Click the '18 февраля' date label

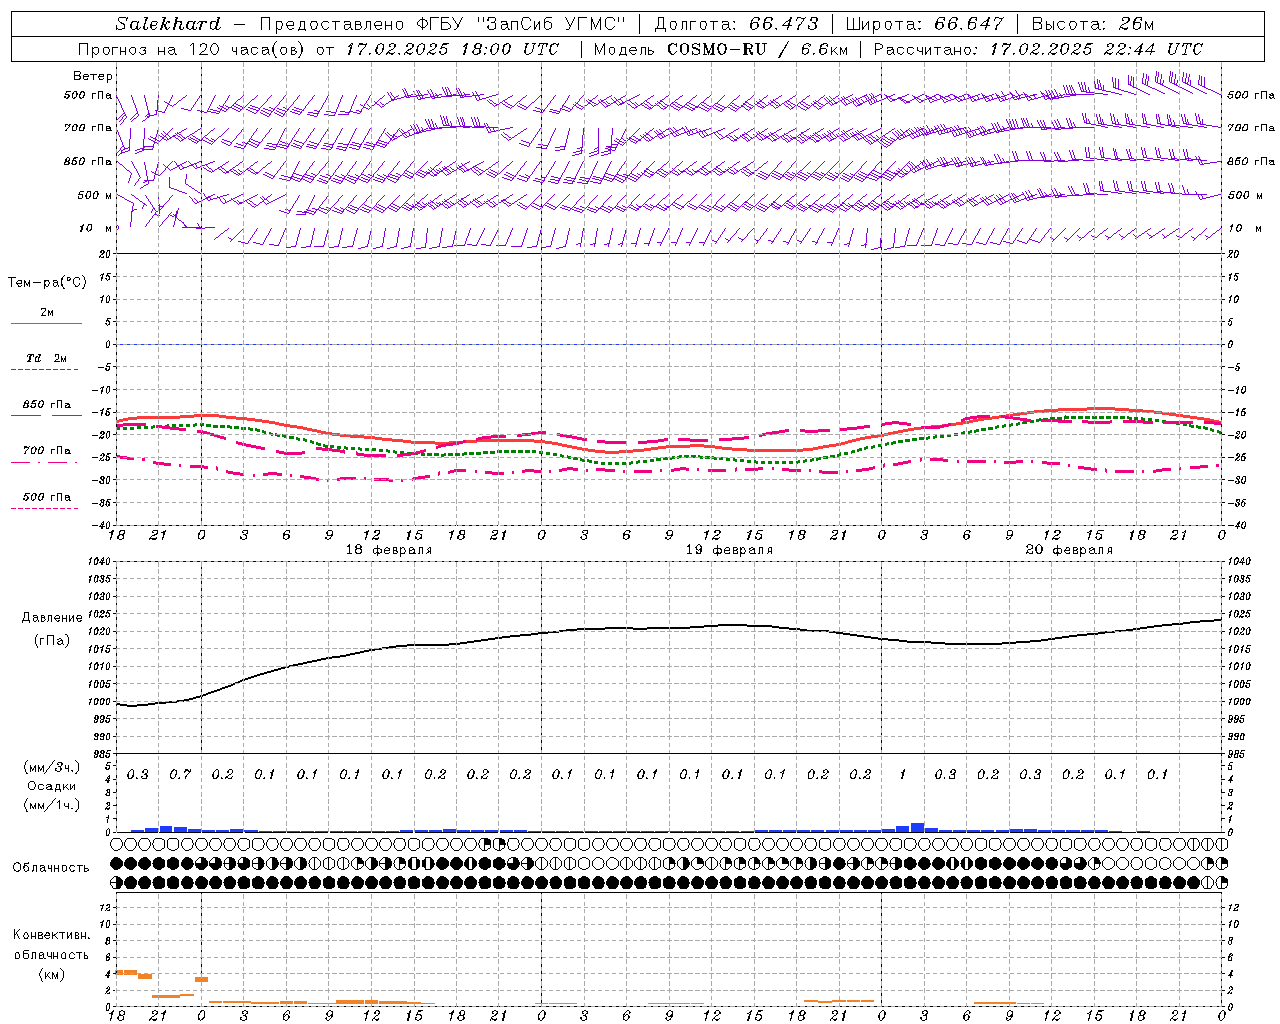[389, 550]
